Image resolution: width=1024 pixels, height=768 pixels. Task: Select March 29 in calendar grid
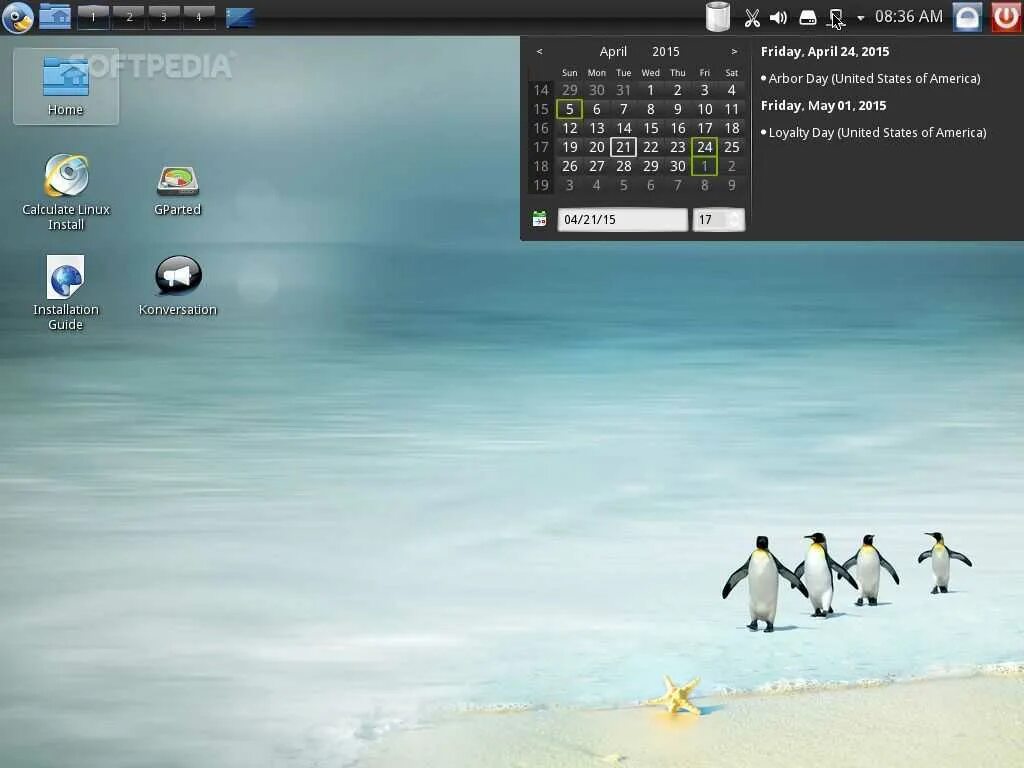(x=569, y=90)
